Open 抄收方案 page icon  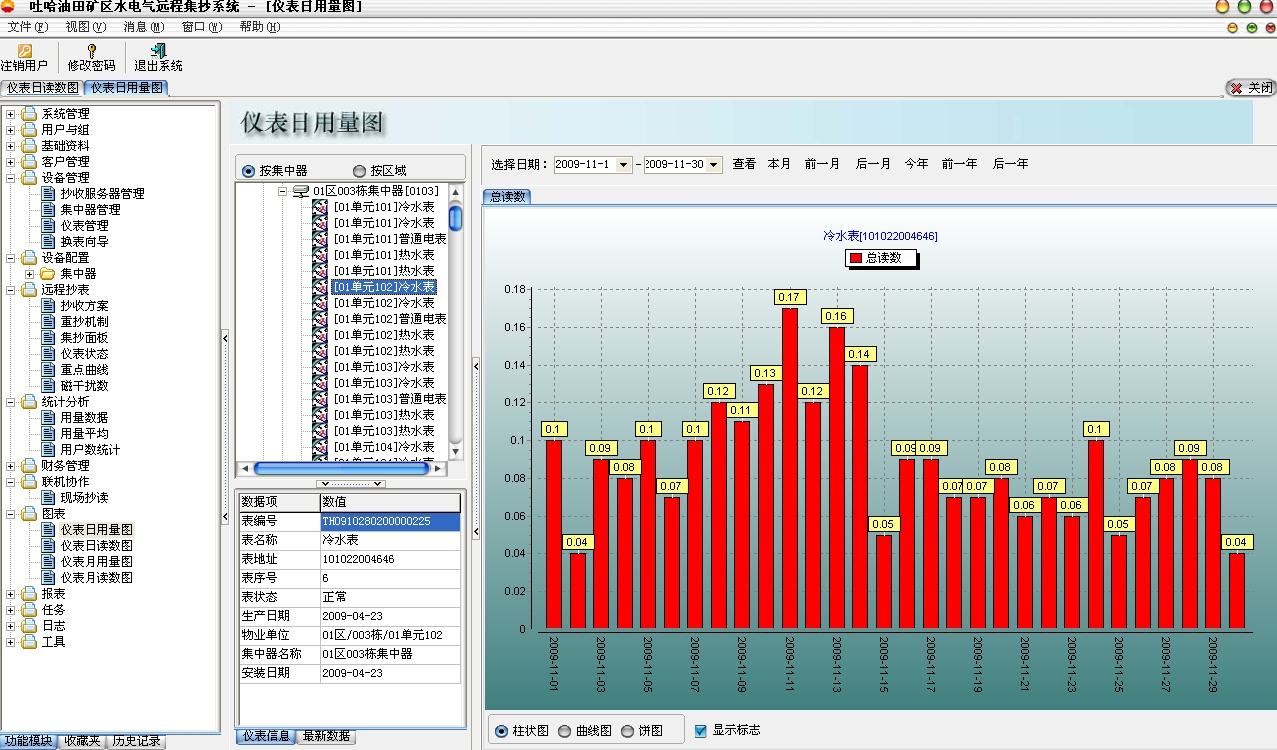(49, 306)
